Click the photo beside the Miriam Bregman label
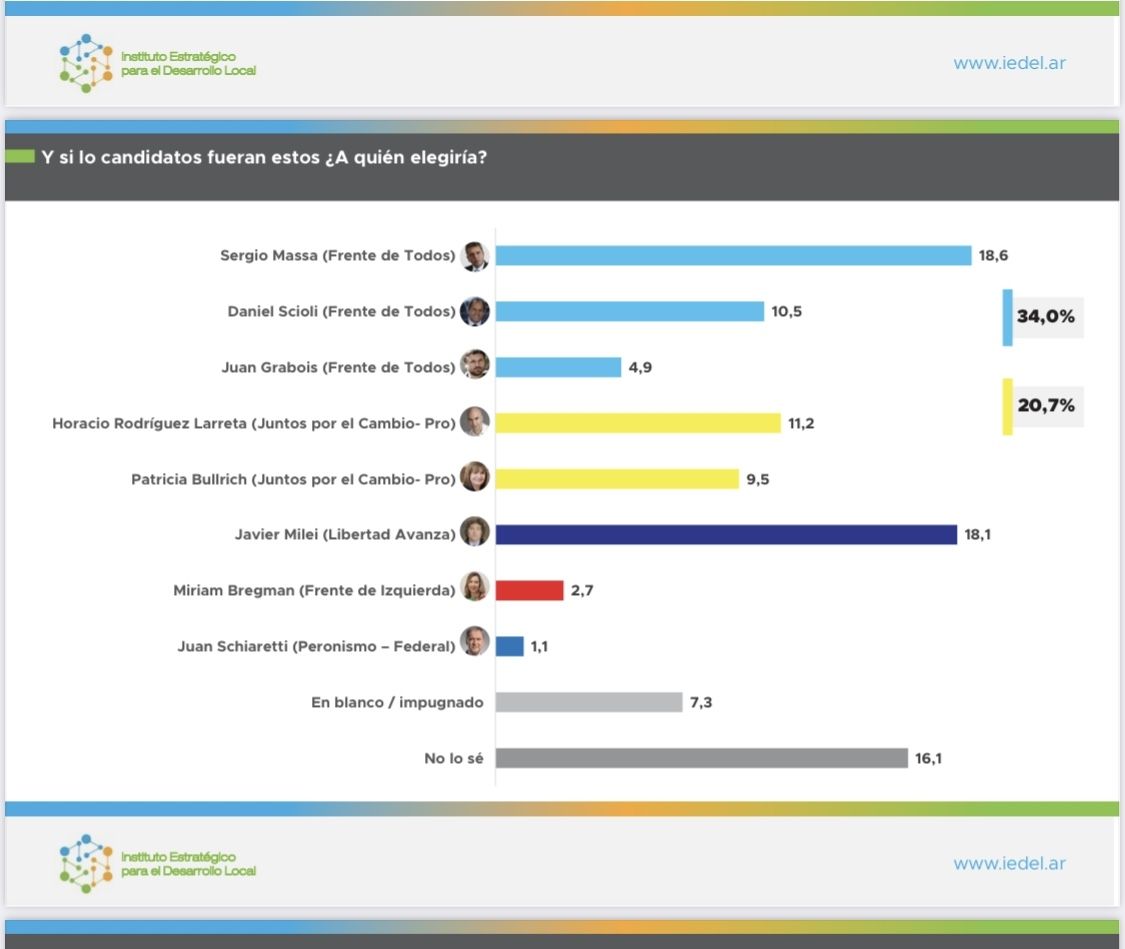The height and width of the screenshot is (949, 1125). point(474,590)
